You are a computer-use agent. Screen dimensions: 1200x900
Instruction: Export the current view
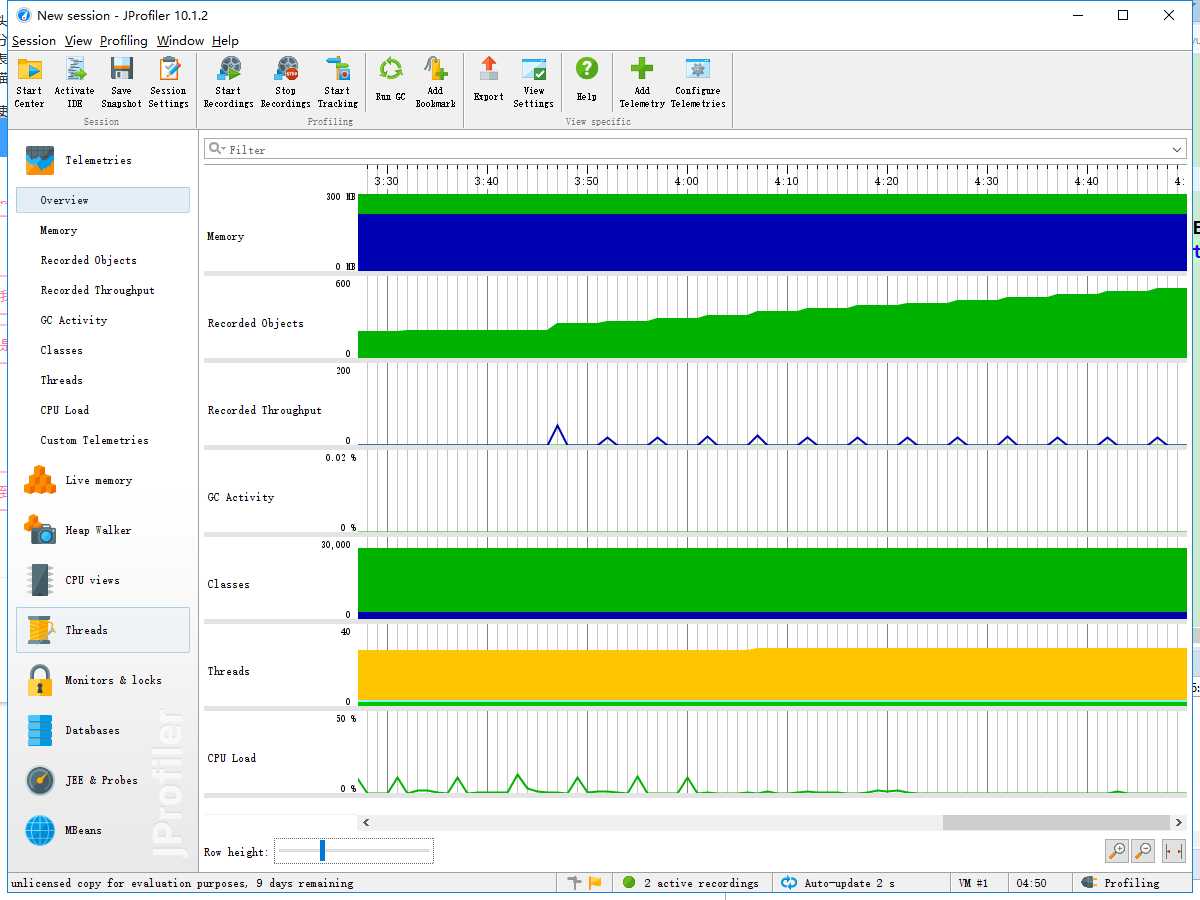[488, 82]
